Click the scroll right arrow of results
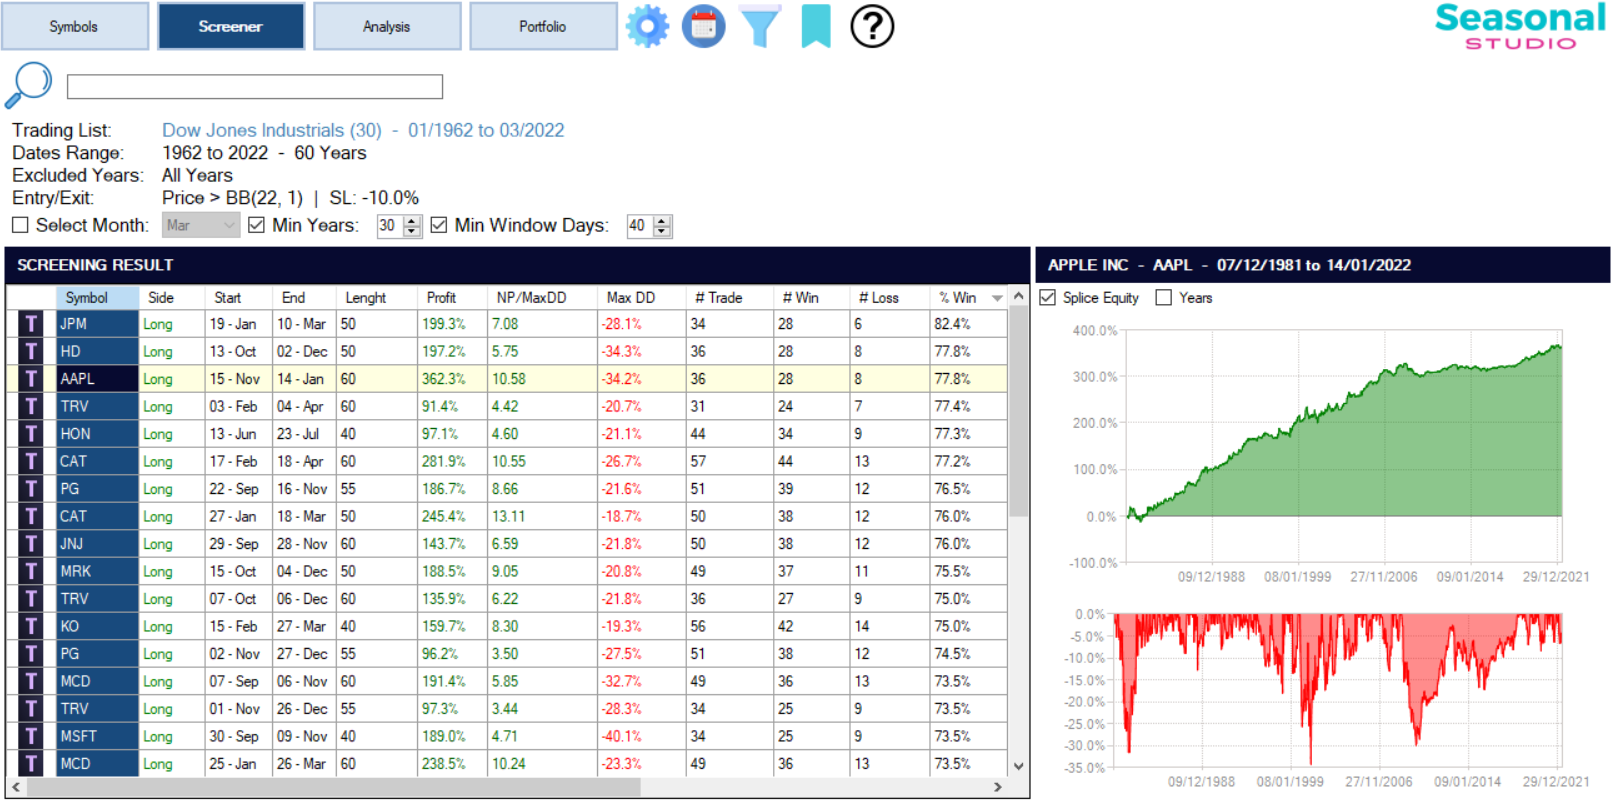The height and width of the screenshot is (803, 1615). 997,788
